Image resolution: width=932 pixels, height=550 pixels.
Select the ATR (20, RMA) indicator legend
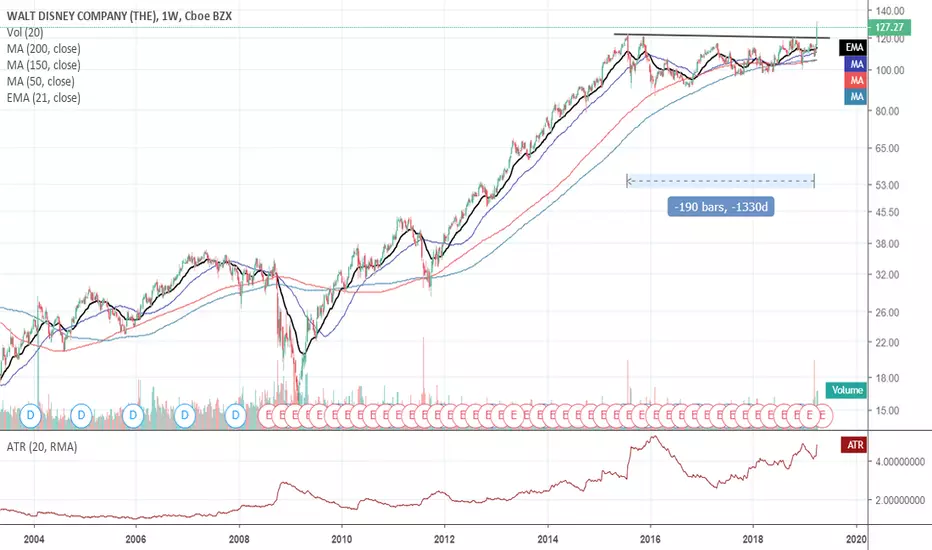(x=42, y=447)
